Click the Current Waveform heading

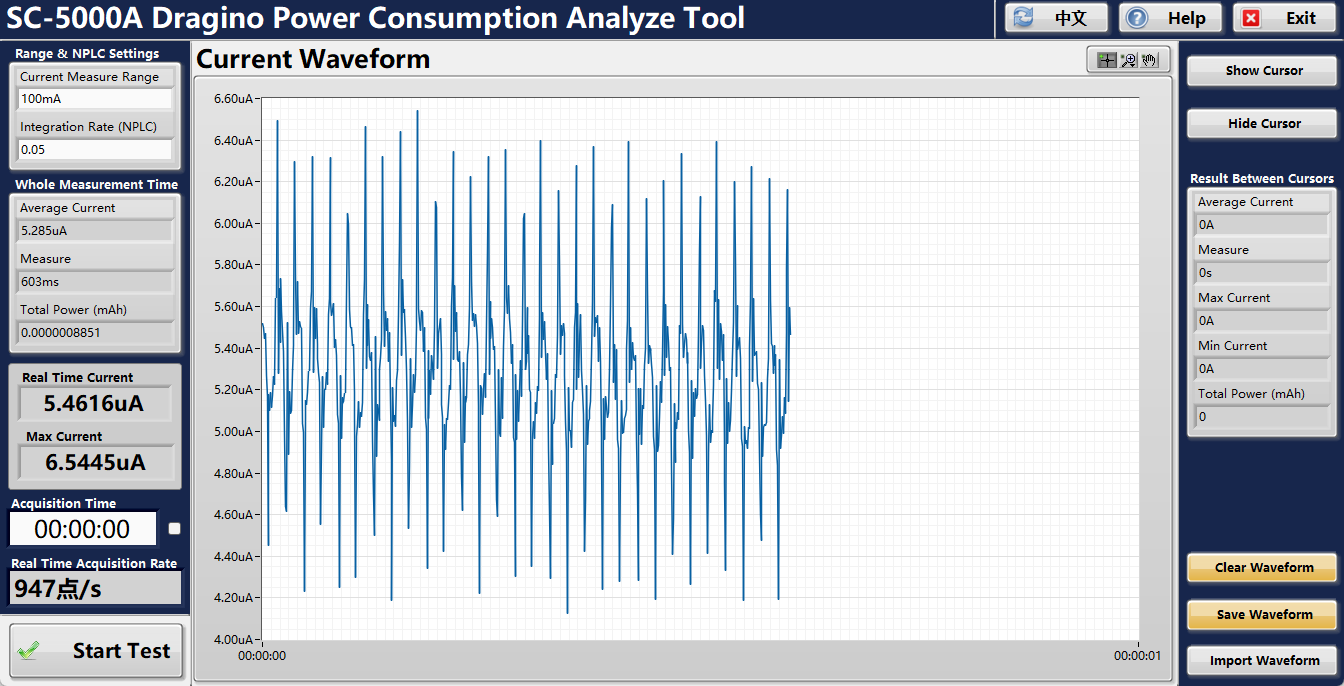[x=313, y=59]
